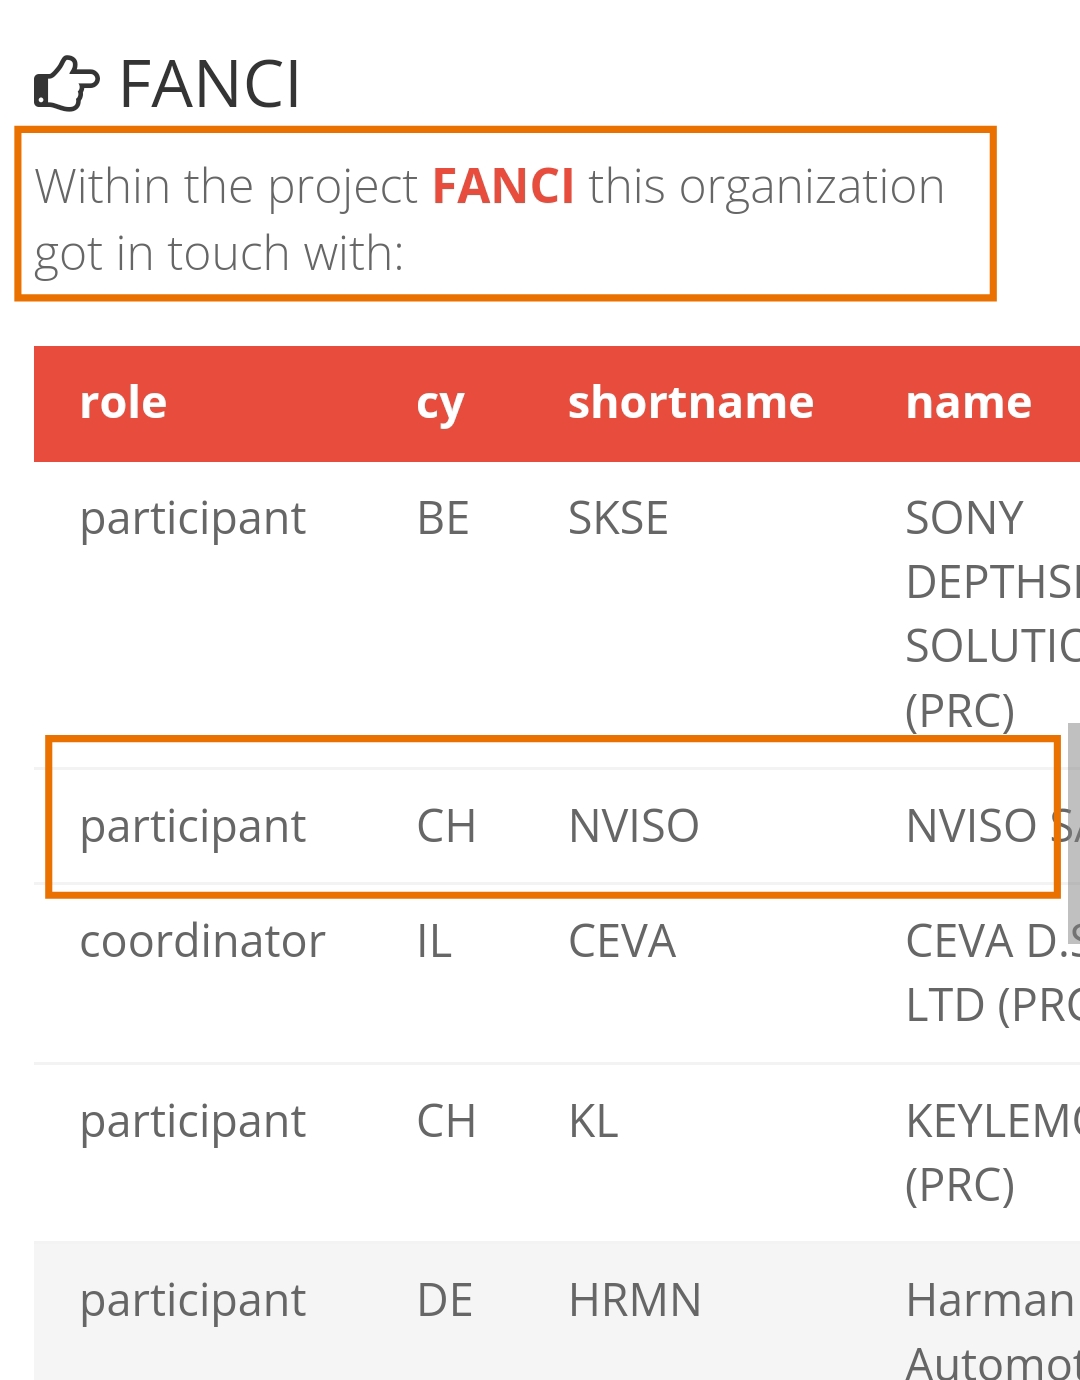Click the Harman Automotive name cell

click(x=992, y=1330)
